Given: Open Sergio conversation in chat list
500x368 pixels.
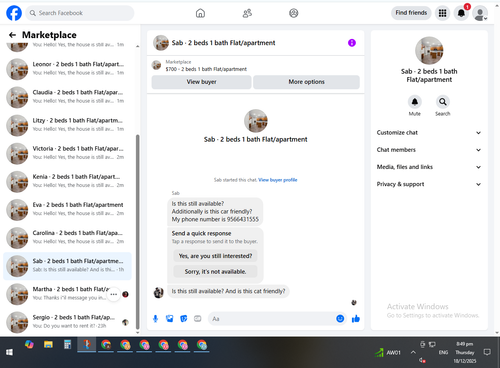Looking at the screenshot, I should pos(67,322).
